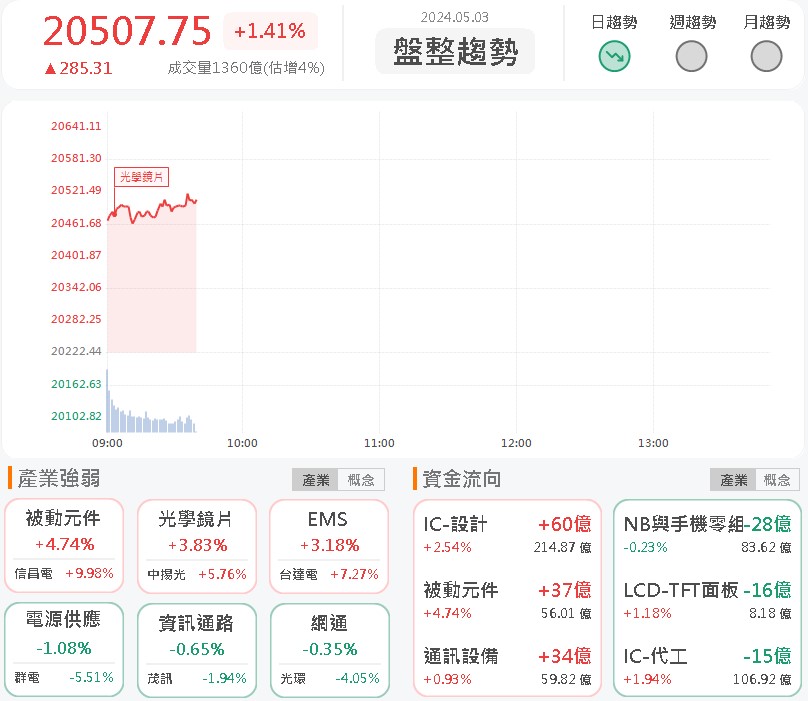
Task: Click the IC-代工 -15億 outflow row
Action: point(707,666)
